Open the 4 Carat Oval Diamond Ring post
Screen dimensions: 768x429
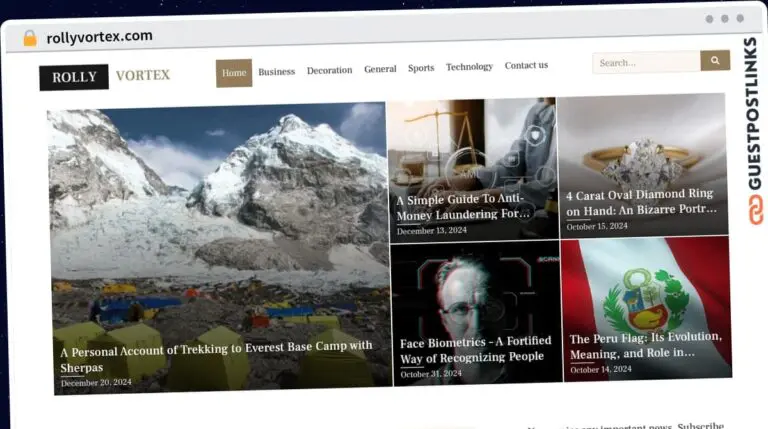tap(641, 203)
